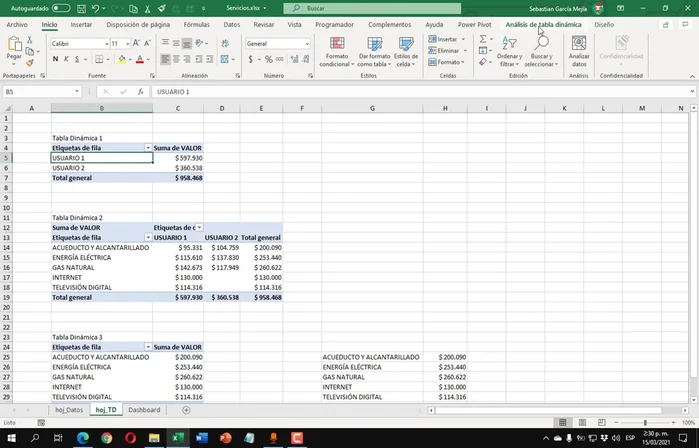Switch to the Fórmulas ribbon tab
Viewport: 699px width, 448px height.
197,25
